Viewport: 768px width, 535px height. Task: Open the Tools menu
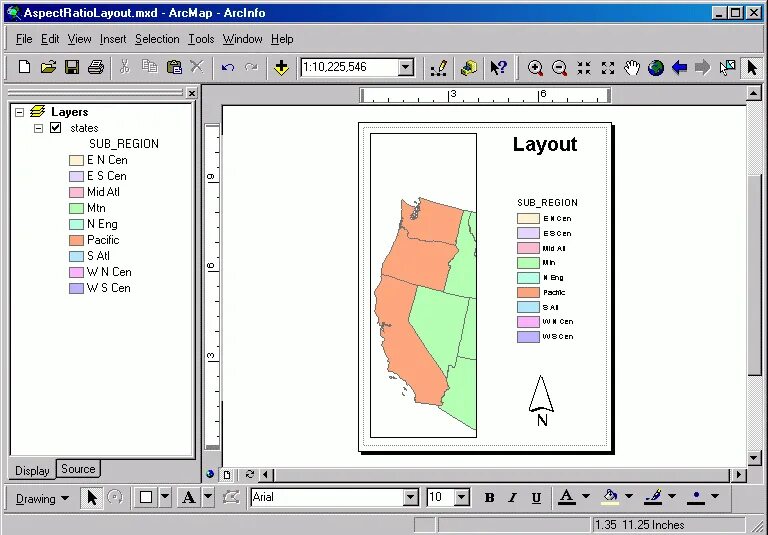[x=201, y=39]
